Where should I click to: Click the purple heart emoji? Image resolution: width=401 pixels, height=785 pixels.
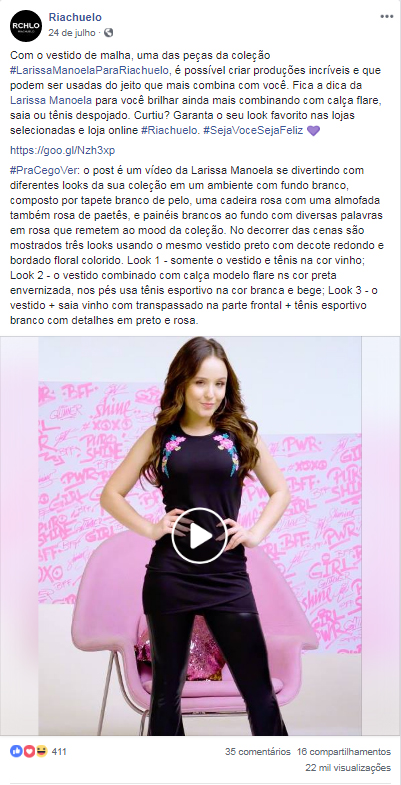coord(313,131)
